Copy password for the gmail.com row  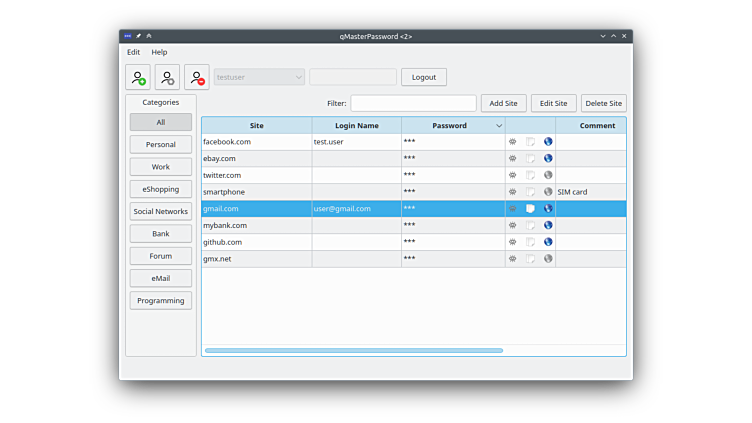(x=531, y=209)
